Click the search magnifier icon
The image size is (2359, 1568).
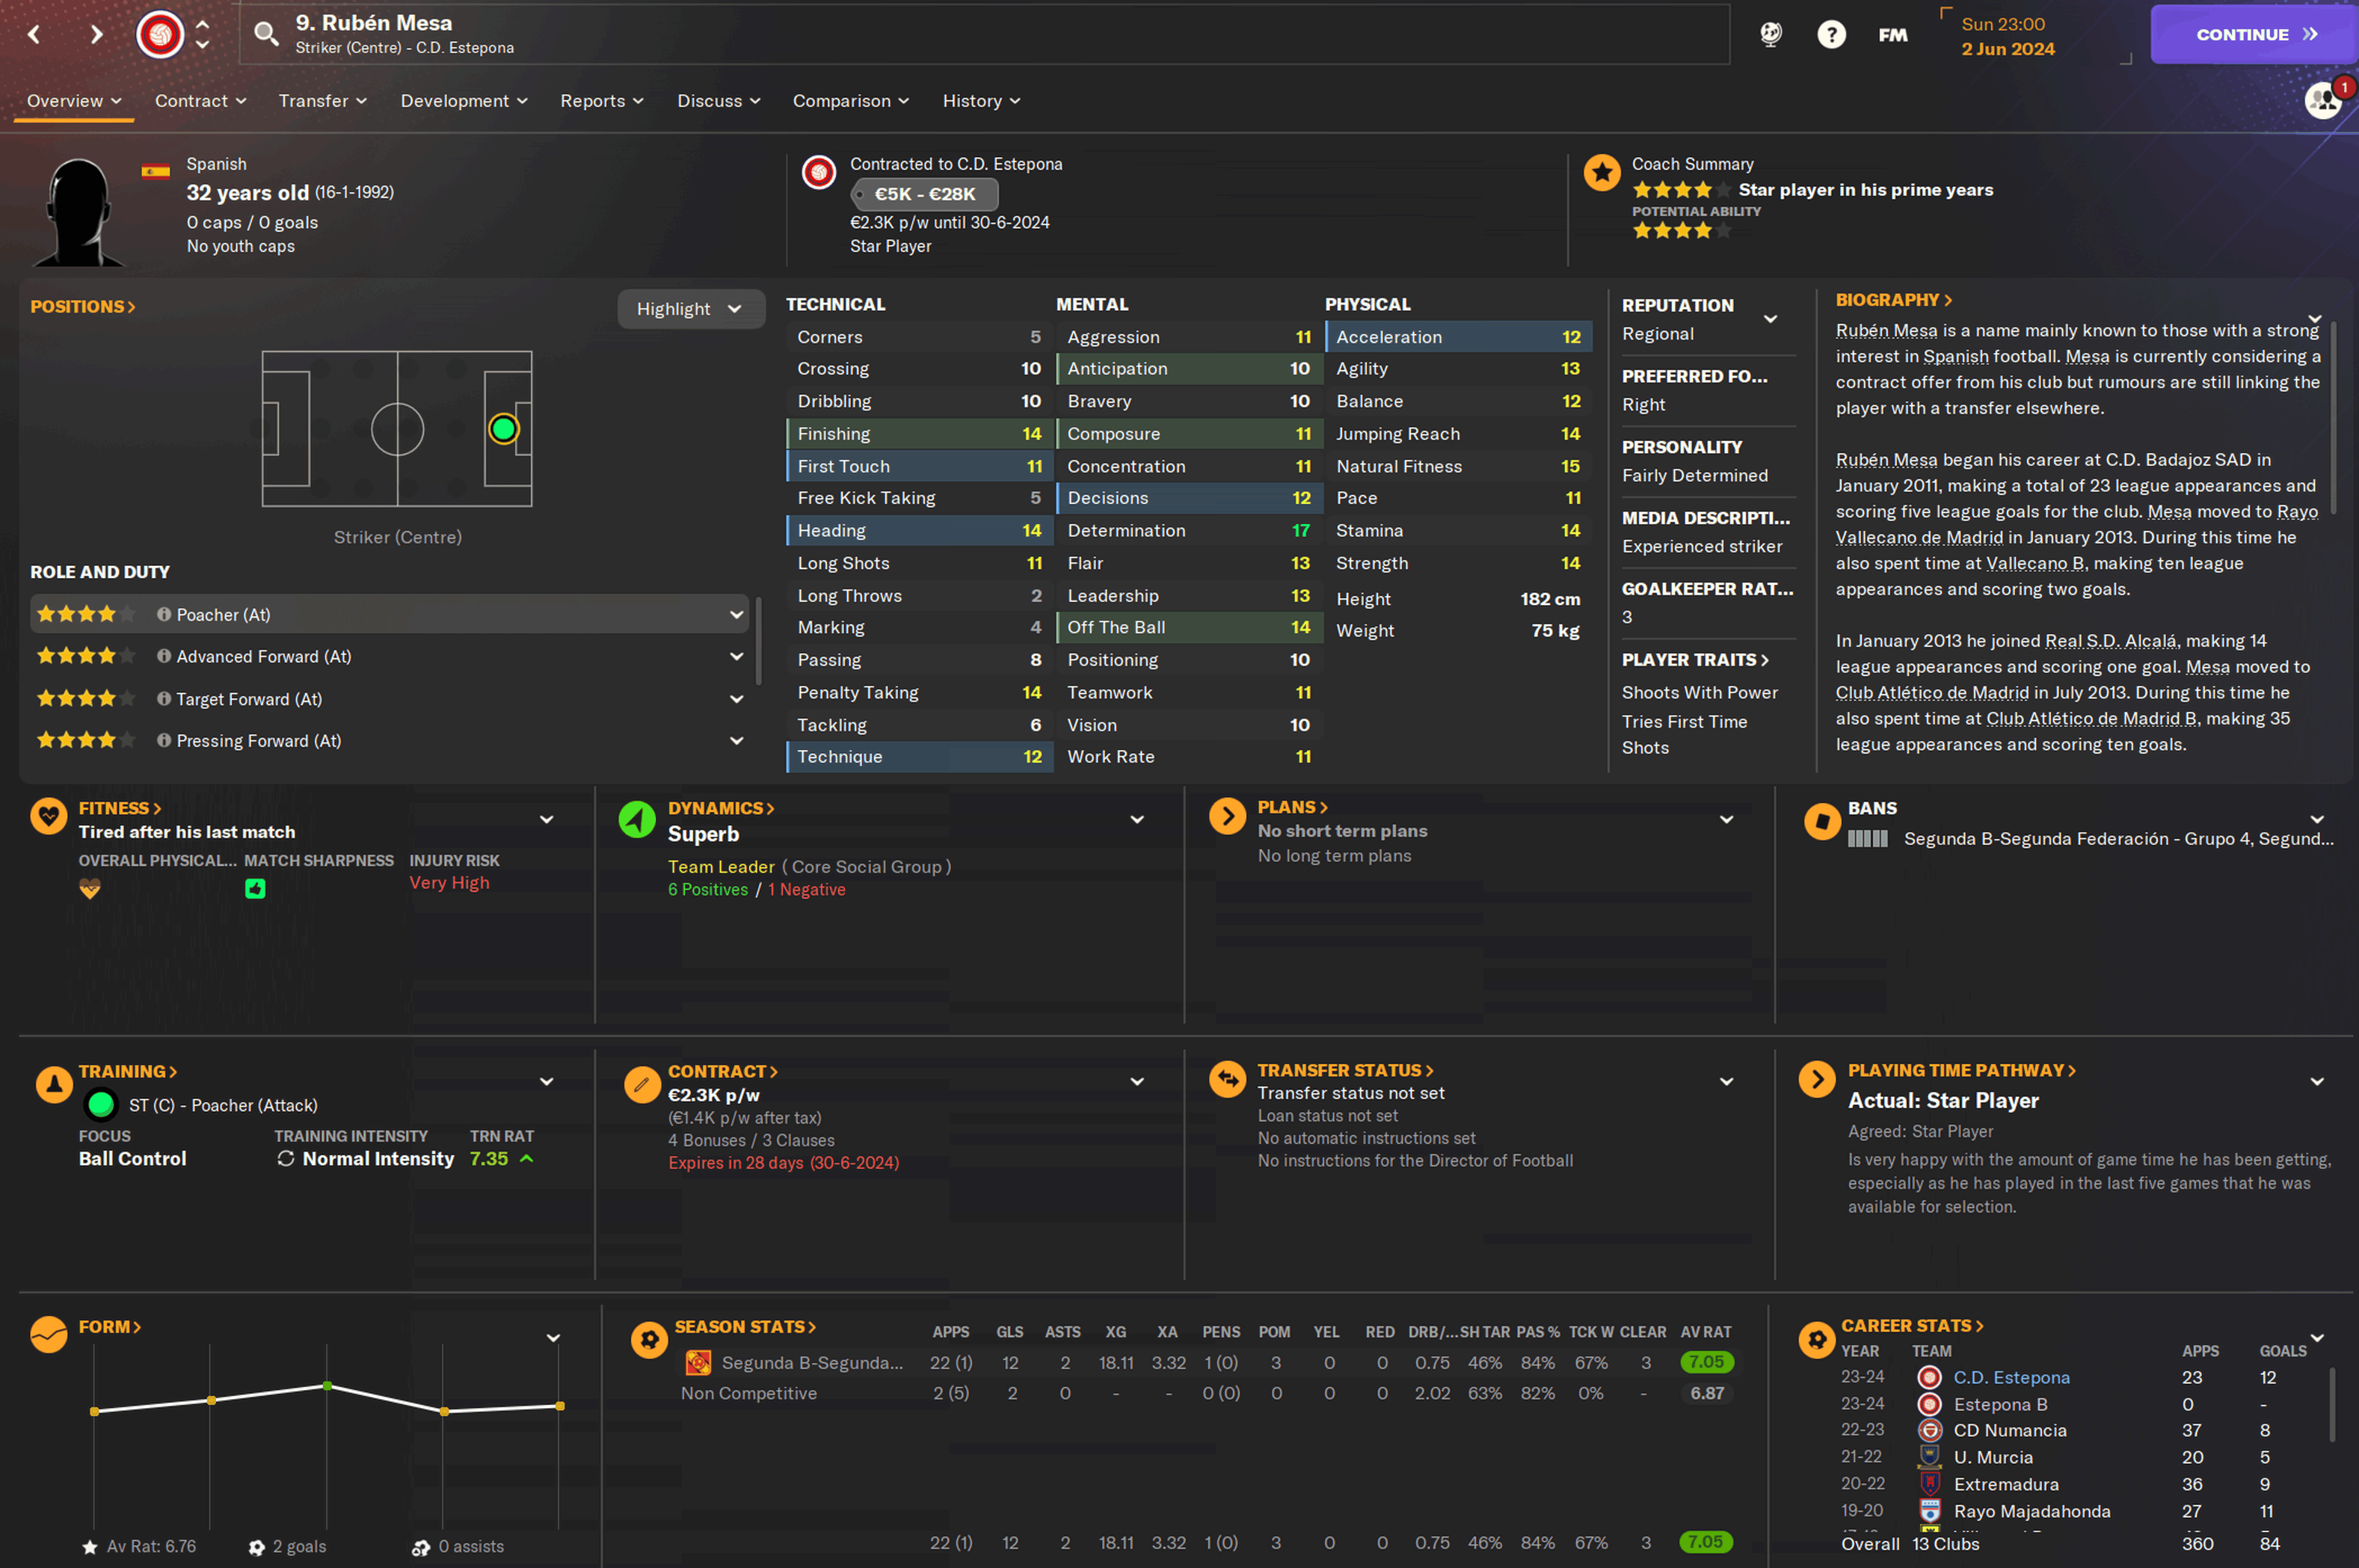(x=266, y=34)
